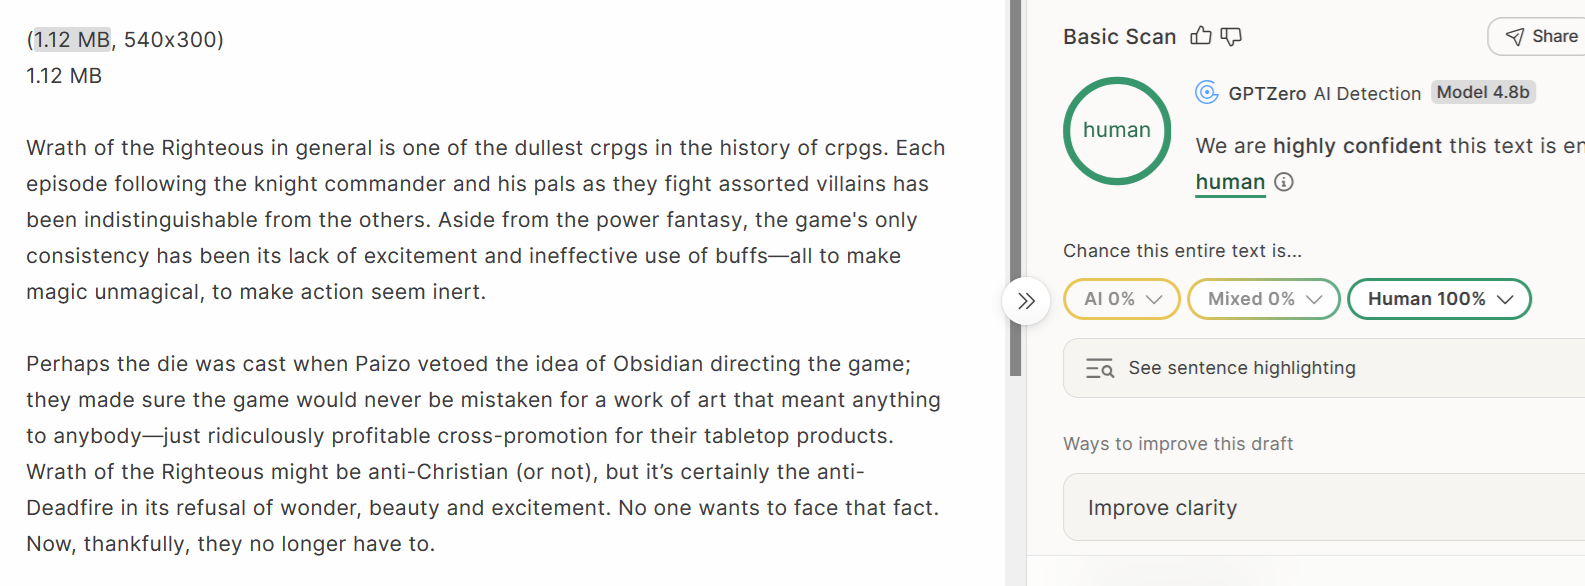Click the info icon beside human
Image resolution: width=1585 pixels, height=586 pixels.
coord(1284,182)
